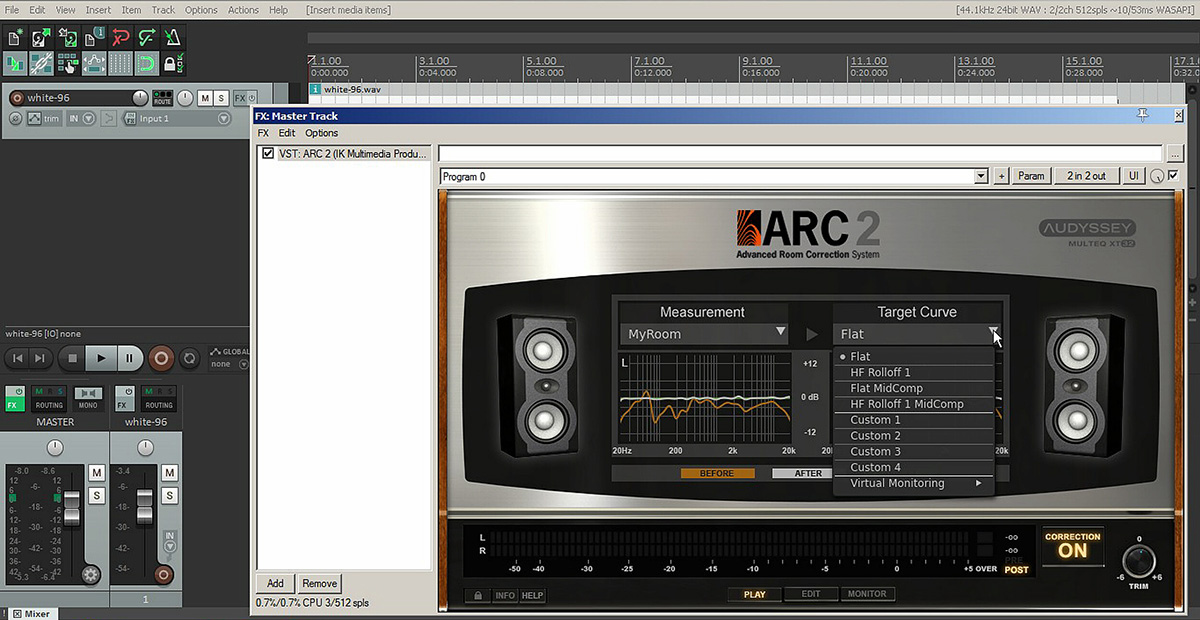This screenshot has height=620, width=1200.
Task: Open Project Settings toolbar icon
Action: (x=94, y=38)
